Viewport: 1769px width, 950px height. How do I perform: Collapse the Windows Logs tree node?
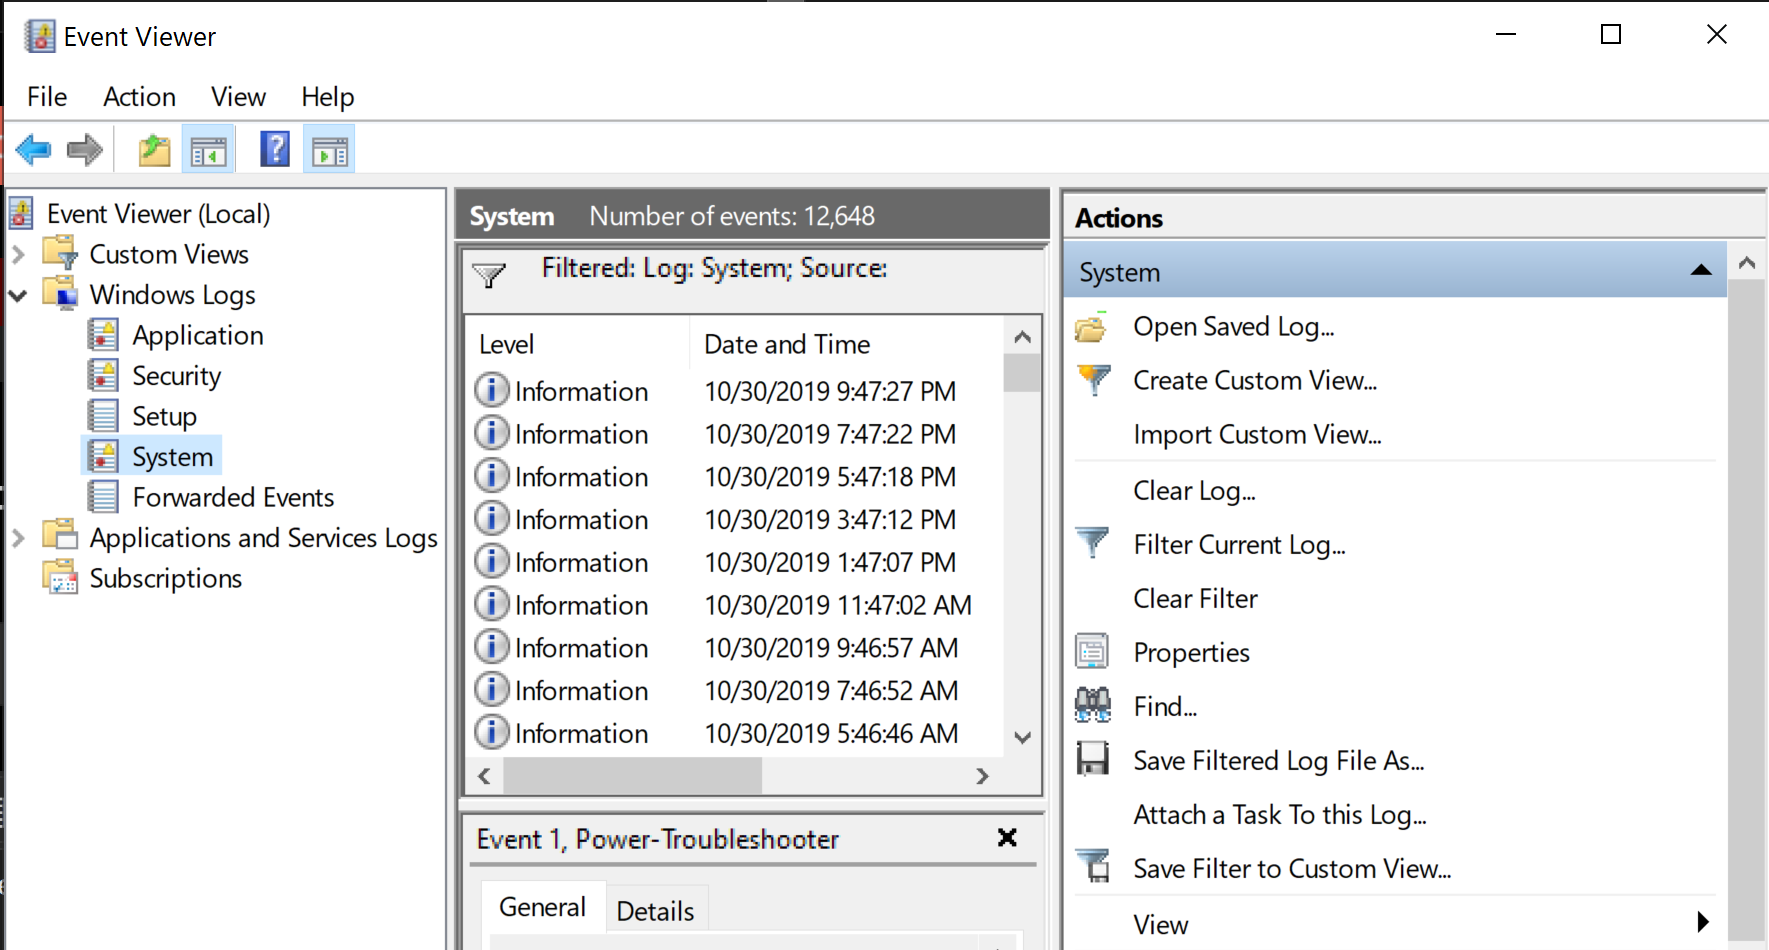tap(18, 296)
